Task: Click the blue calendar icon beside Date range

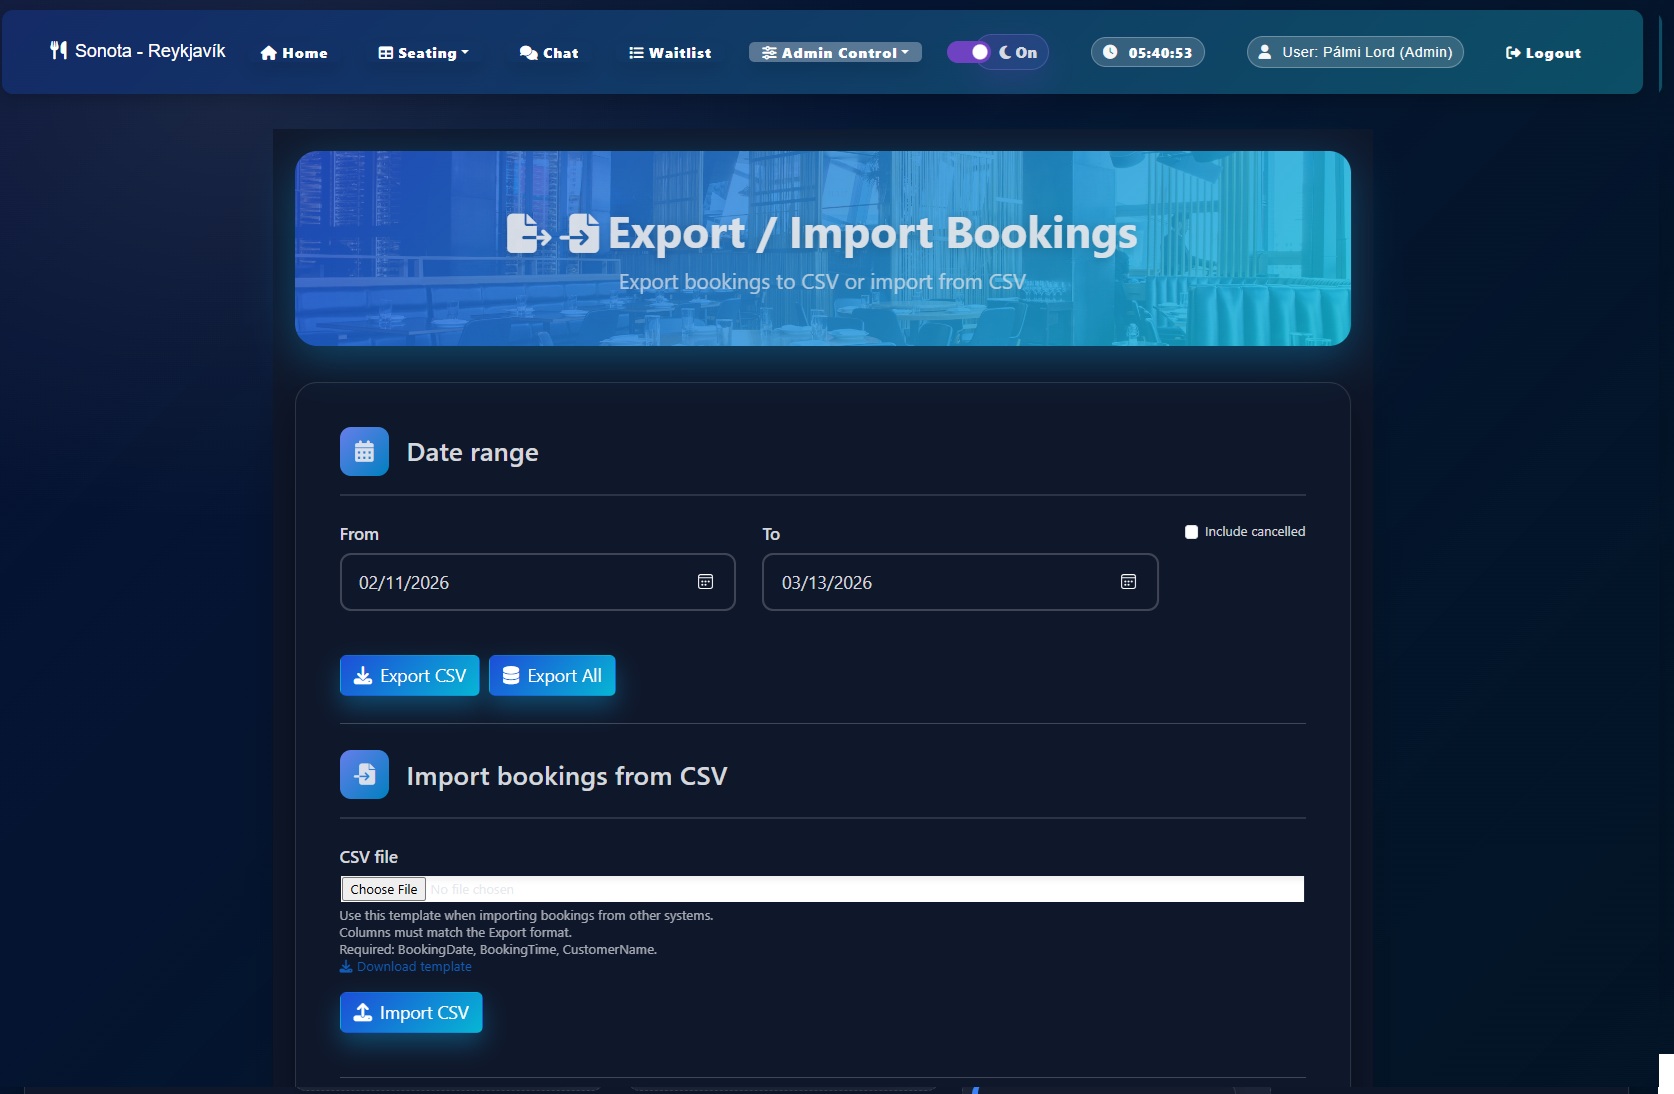Action: (364, 452)
